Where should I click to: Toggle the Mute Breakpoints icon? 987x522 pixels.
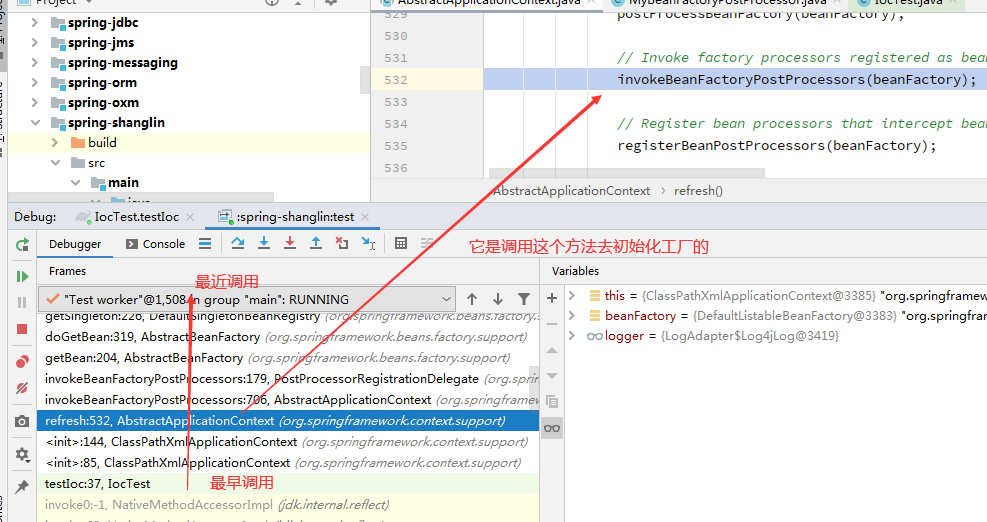(22, 388)
